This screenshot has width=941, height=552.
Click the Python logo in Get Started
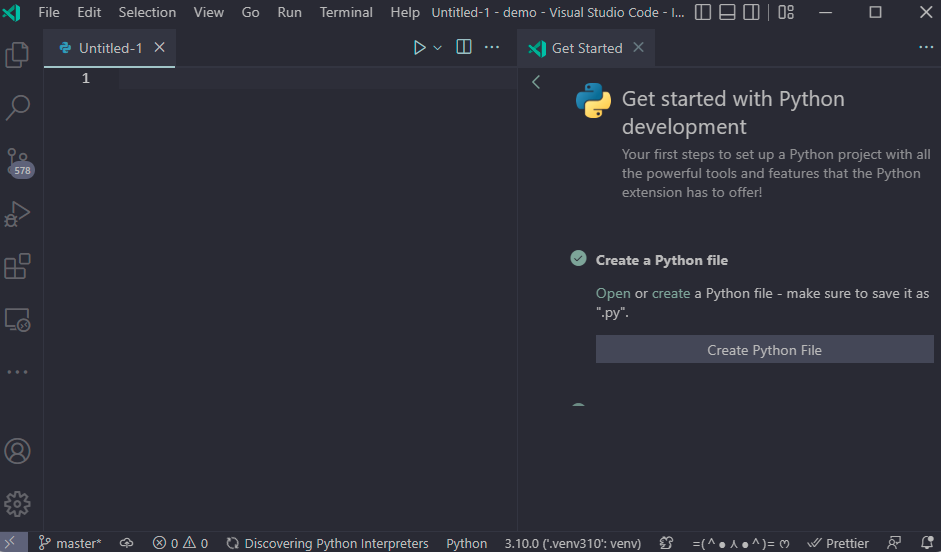coord(593,100)
